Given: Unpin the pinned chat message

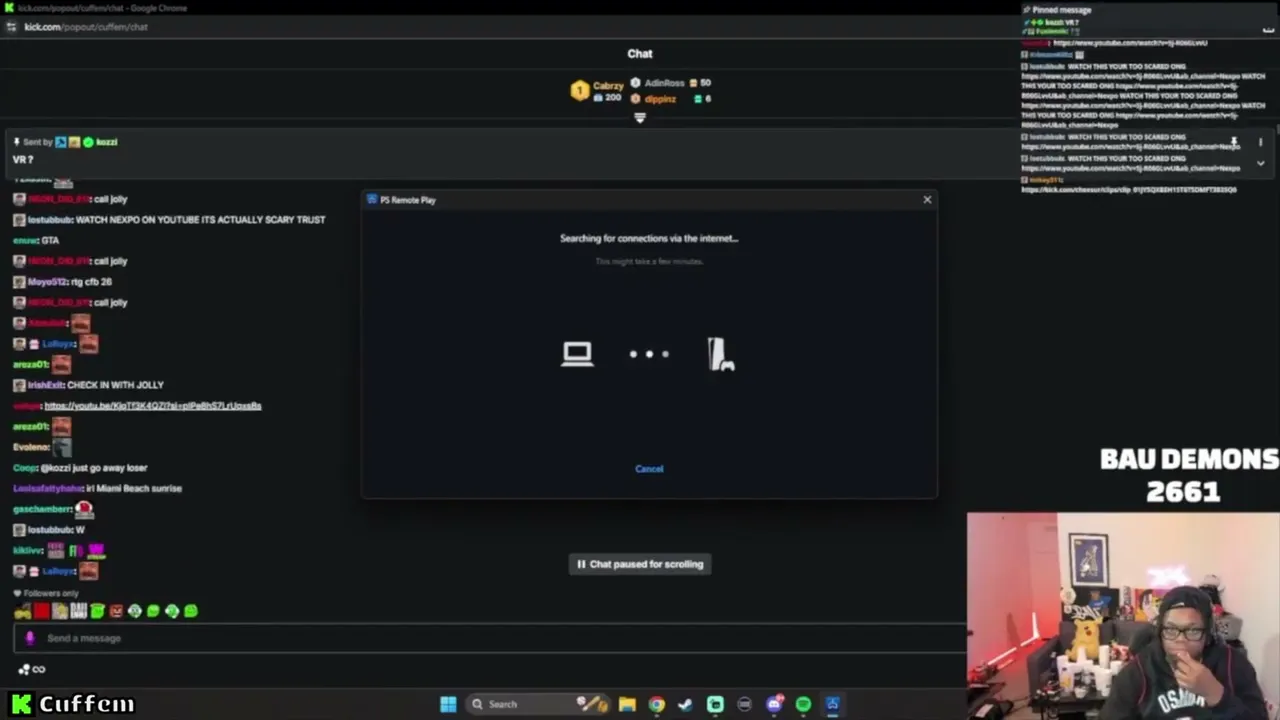Looking at the screenshot, I should coord(1235,142).
